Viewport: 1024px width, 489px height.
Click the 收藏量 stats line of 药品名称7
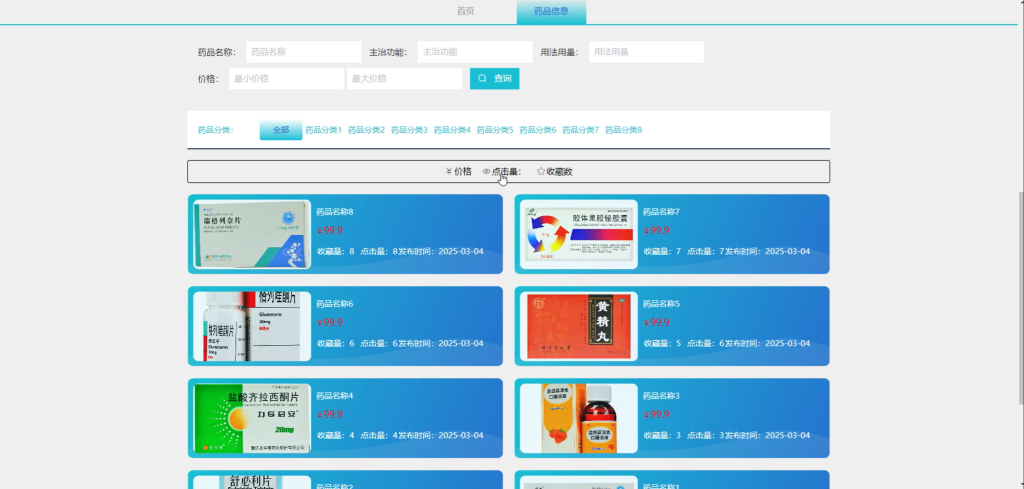(x=727, y=251)
